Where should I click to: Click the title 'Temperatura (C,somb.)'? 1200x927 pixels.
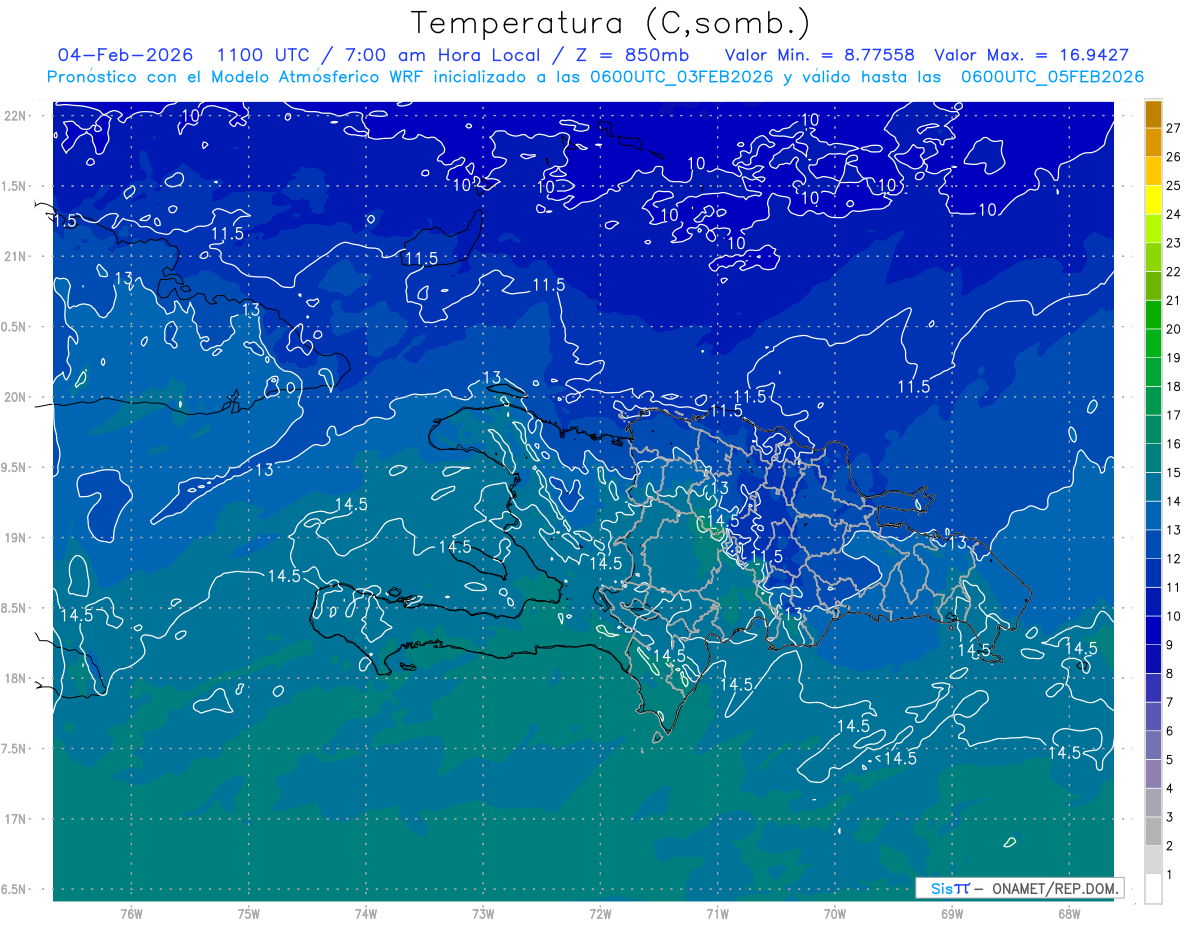(x=611, y=24)
